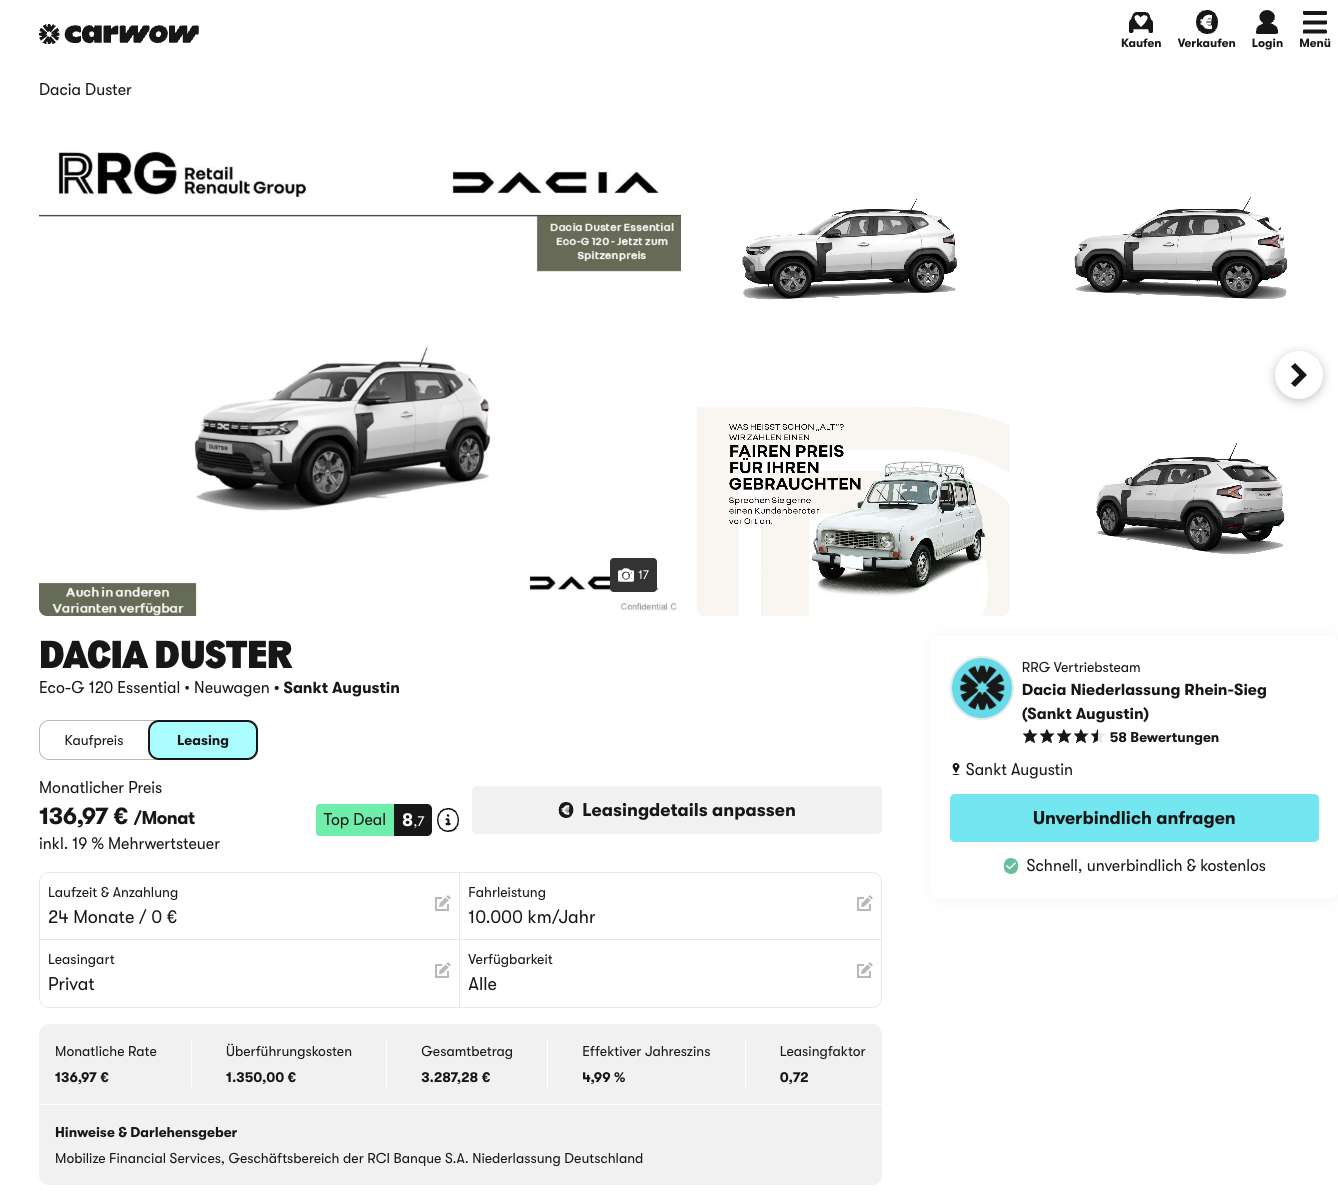Viewport: 1338px width, 1196px height.
Task: Change Leasingart Privat setting
Action: click(x=249, y=973)
